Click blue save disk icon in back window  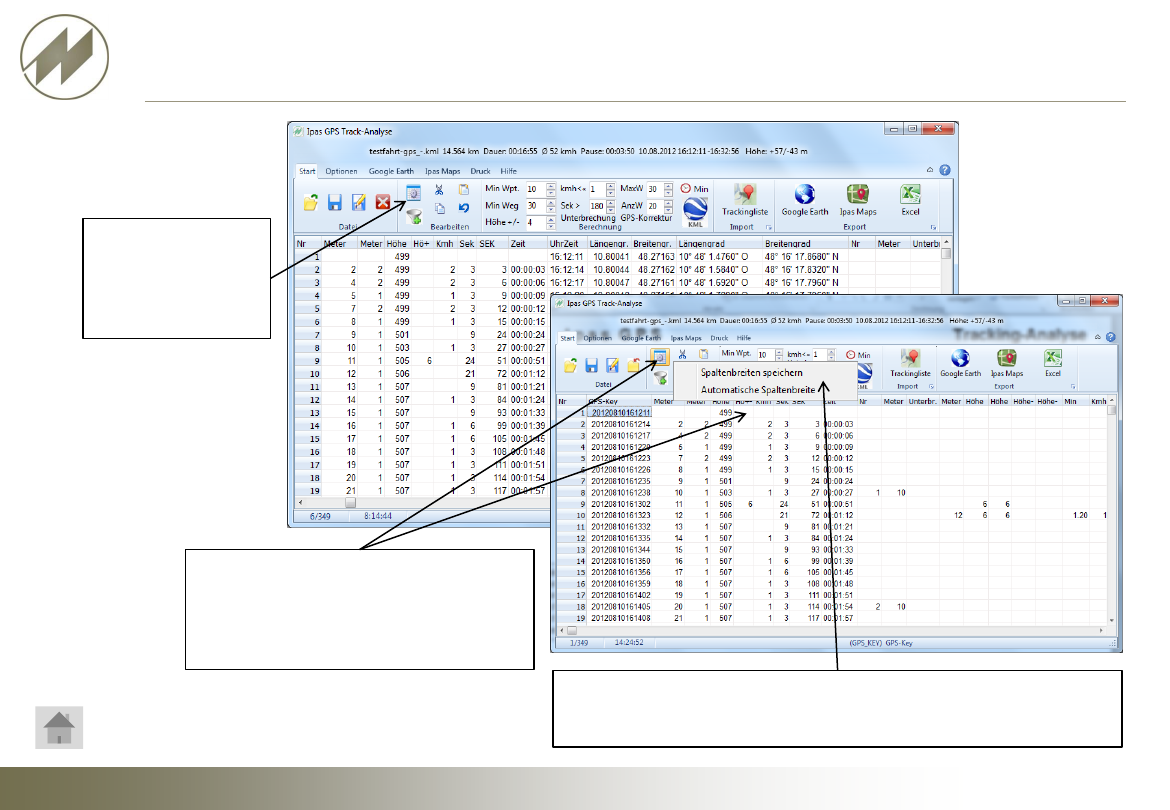[335, 202]
